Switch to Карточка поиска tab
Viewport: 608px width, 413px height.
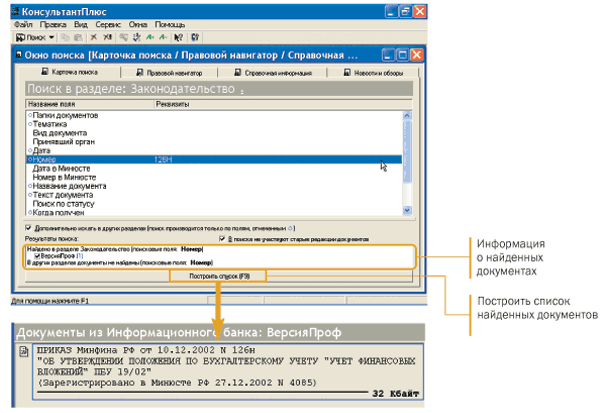coord(70,72)
